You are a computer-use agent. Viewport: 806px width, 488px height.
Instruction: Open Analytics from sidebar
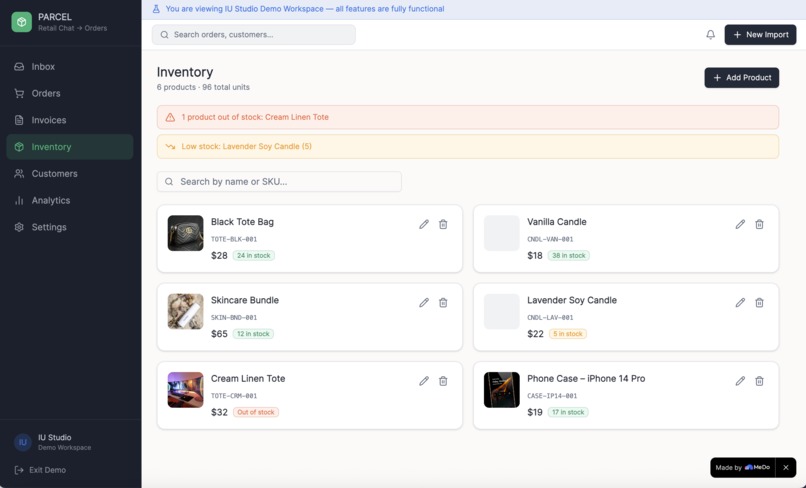click(70, 200)
